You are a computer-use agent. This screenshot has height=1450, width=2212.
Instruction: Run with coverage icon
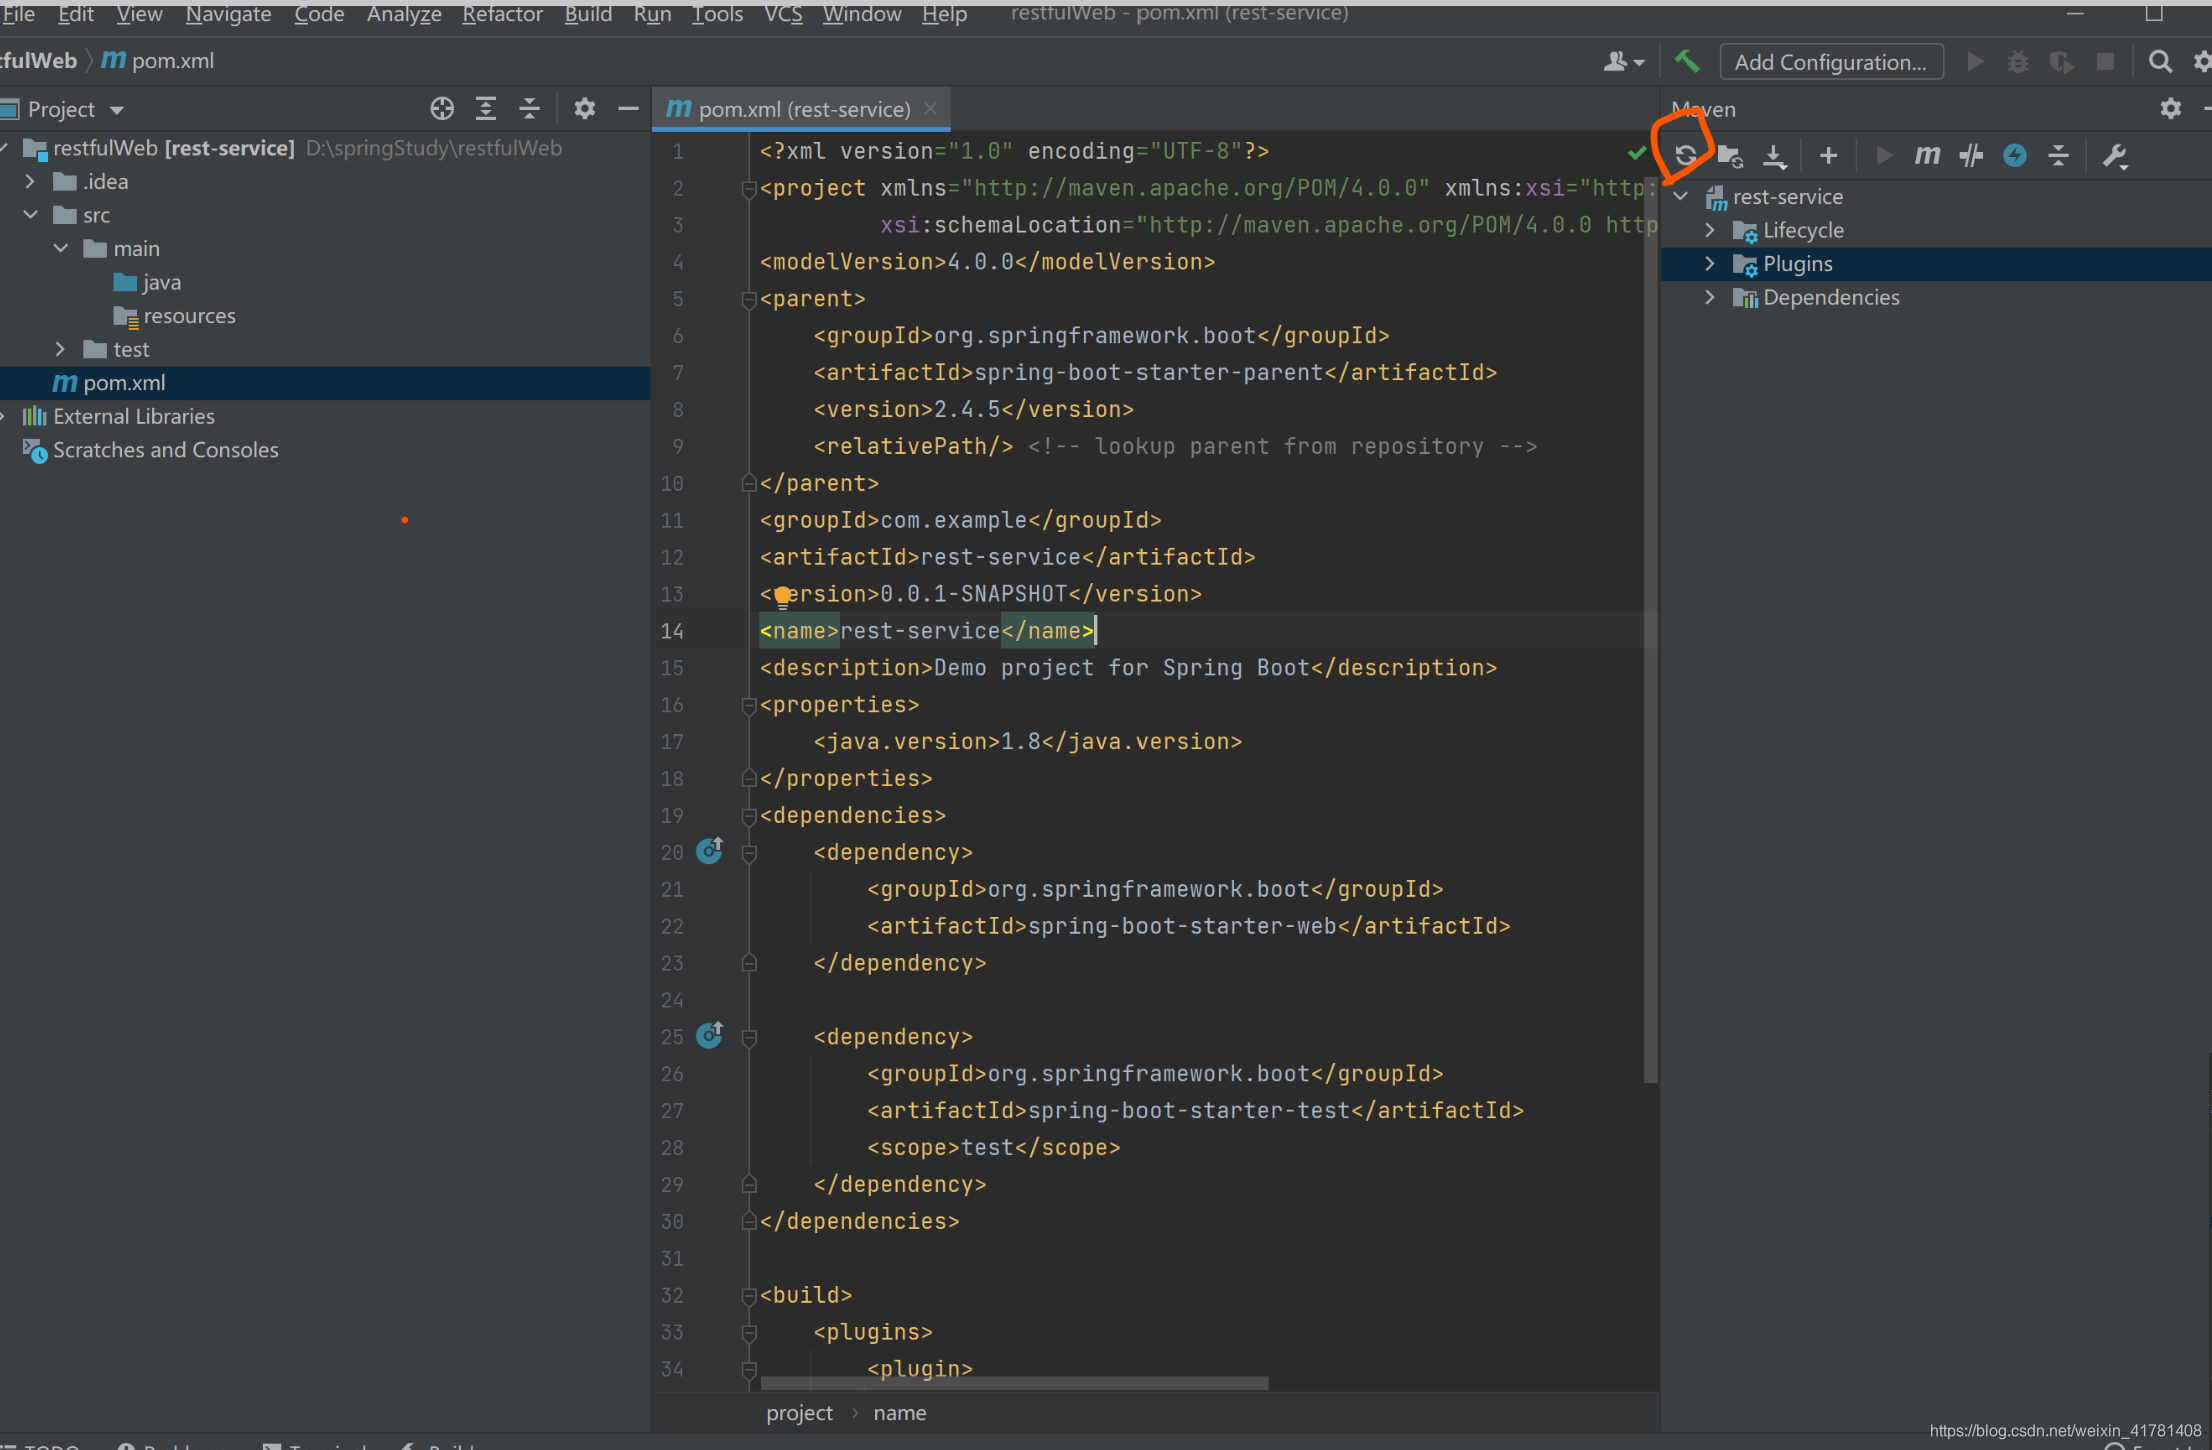click(2061, 61)
